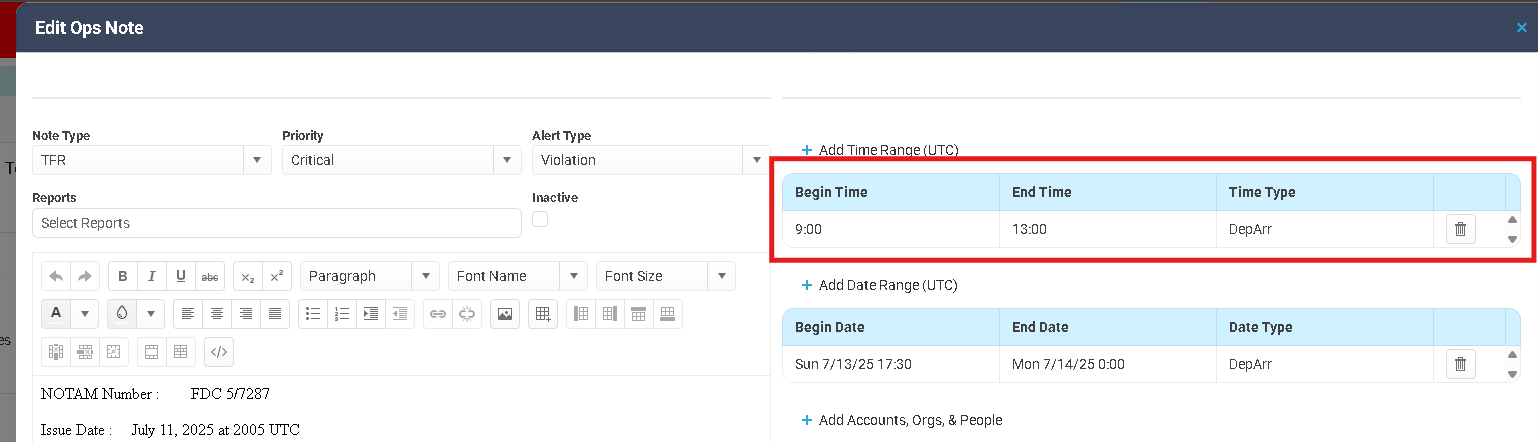1538x442 pixels.
Task: Toggle the Inactive checkbox
Action: coord(540,219)
